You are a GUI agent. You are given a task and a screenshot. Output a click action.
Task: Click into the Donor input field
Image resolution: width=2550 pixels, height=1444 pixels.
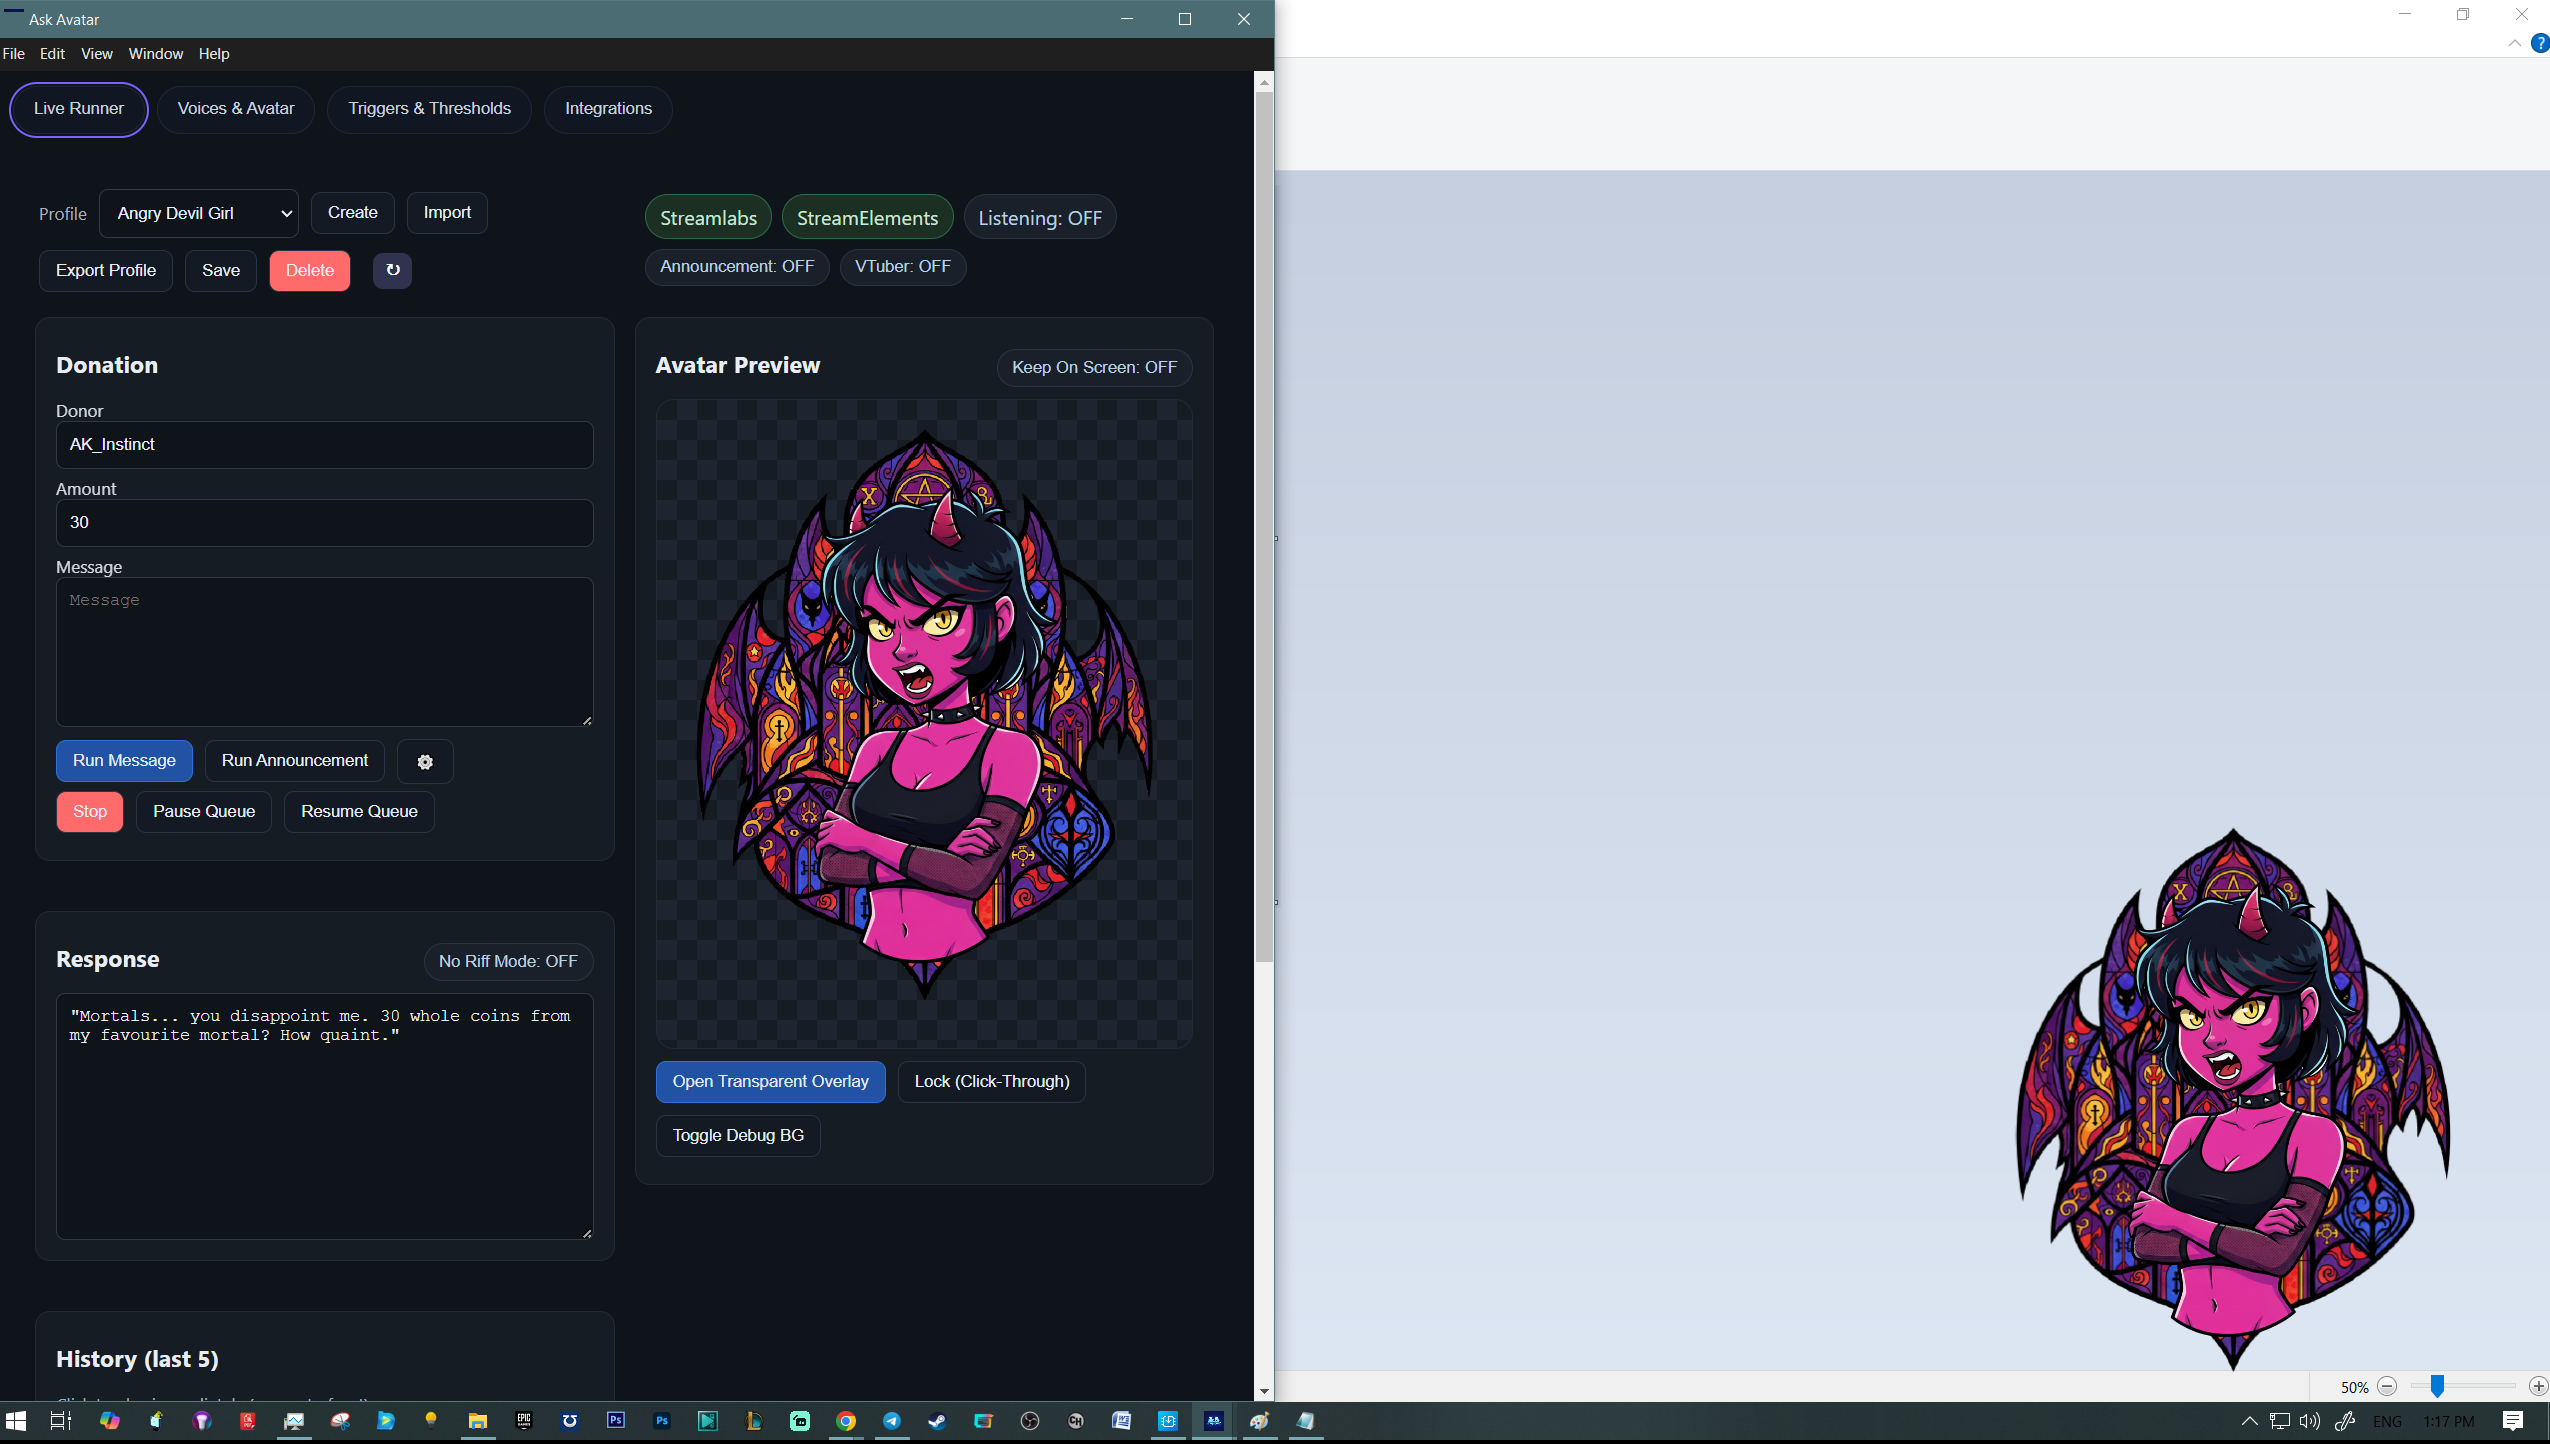[x=324, y=445]
